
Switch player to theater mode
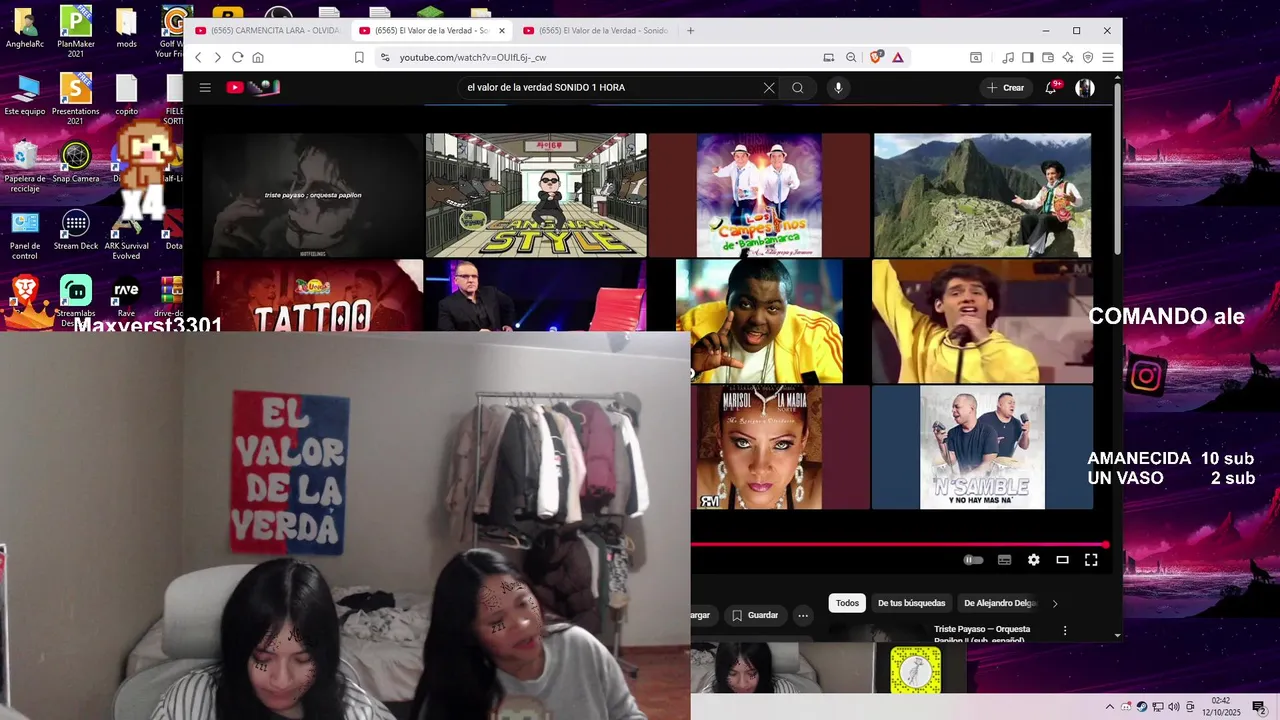tap(1063, 560)
